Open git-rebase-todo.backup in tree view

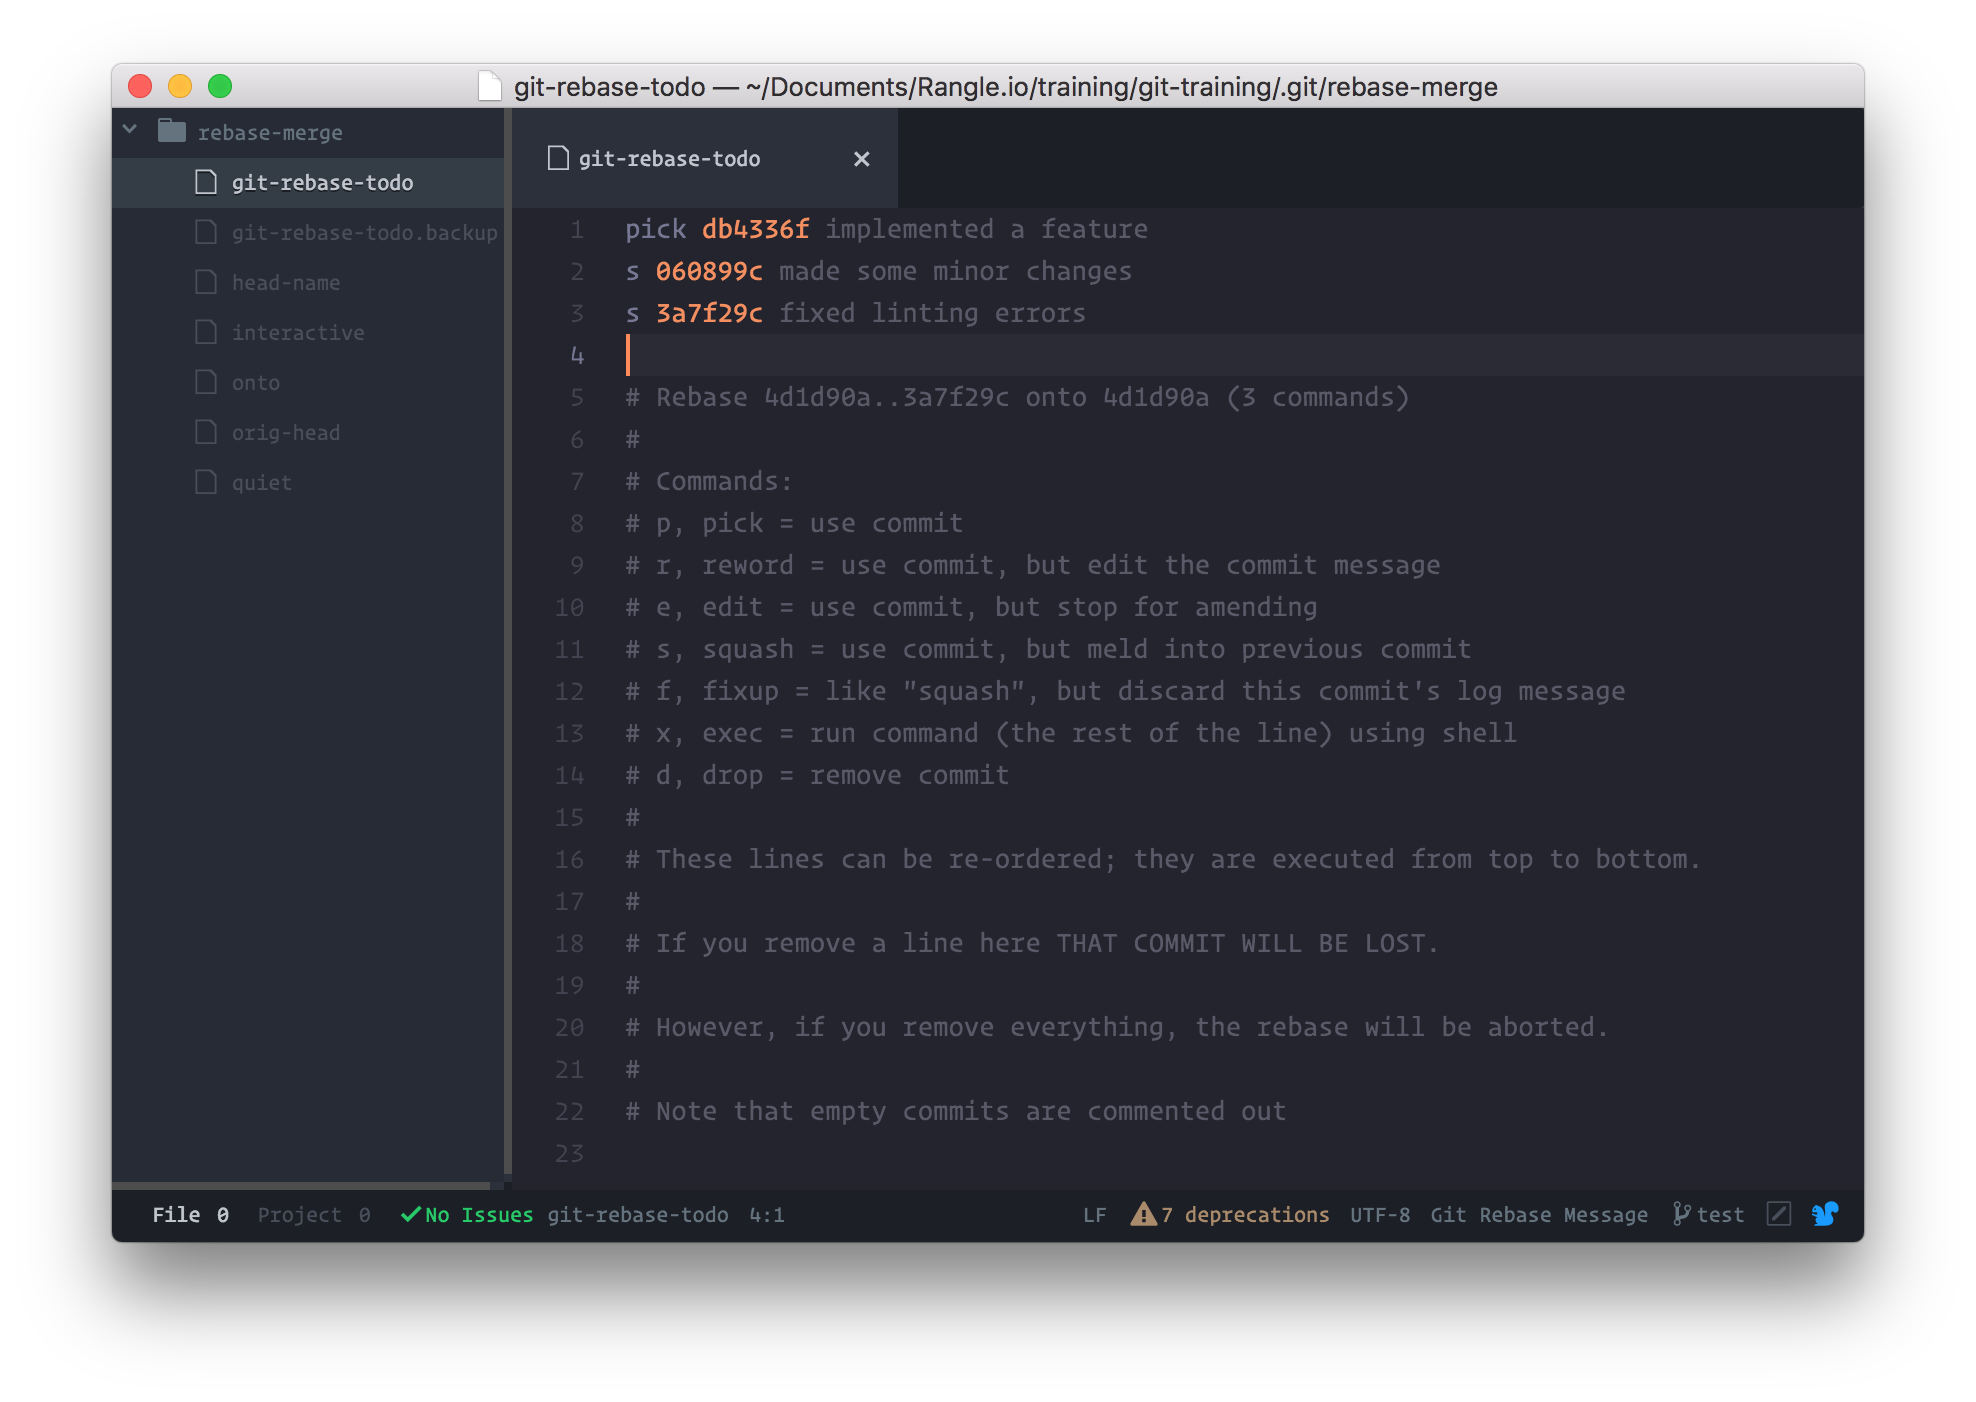click(364, 233)
